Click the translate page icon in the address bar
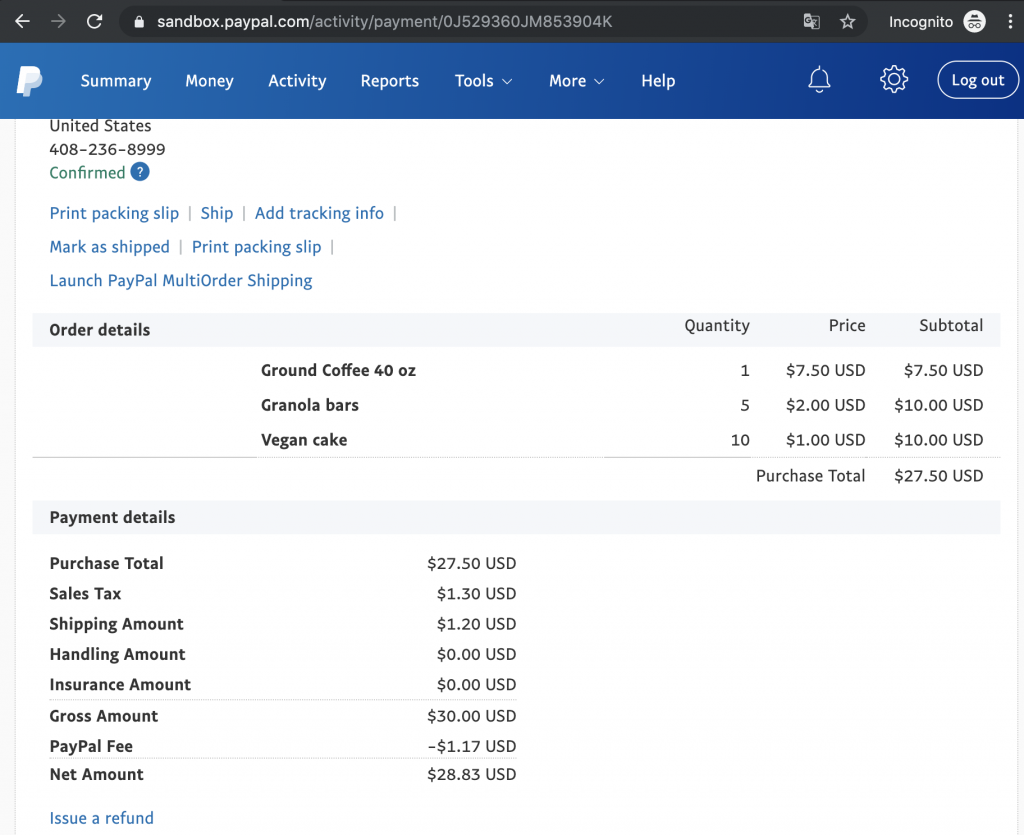The height and width of the screenshot is (835, 1024). (x=811, y=22)
